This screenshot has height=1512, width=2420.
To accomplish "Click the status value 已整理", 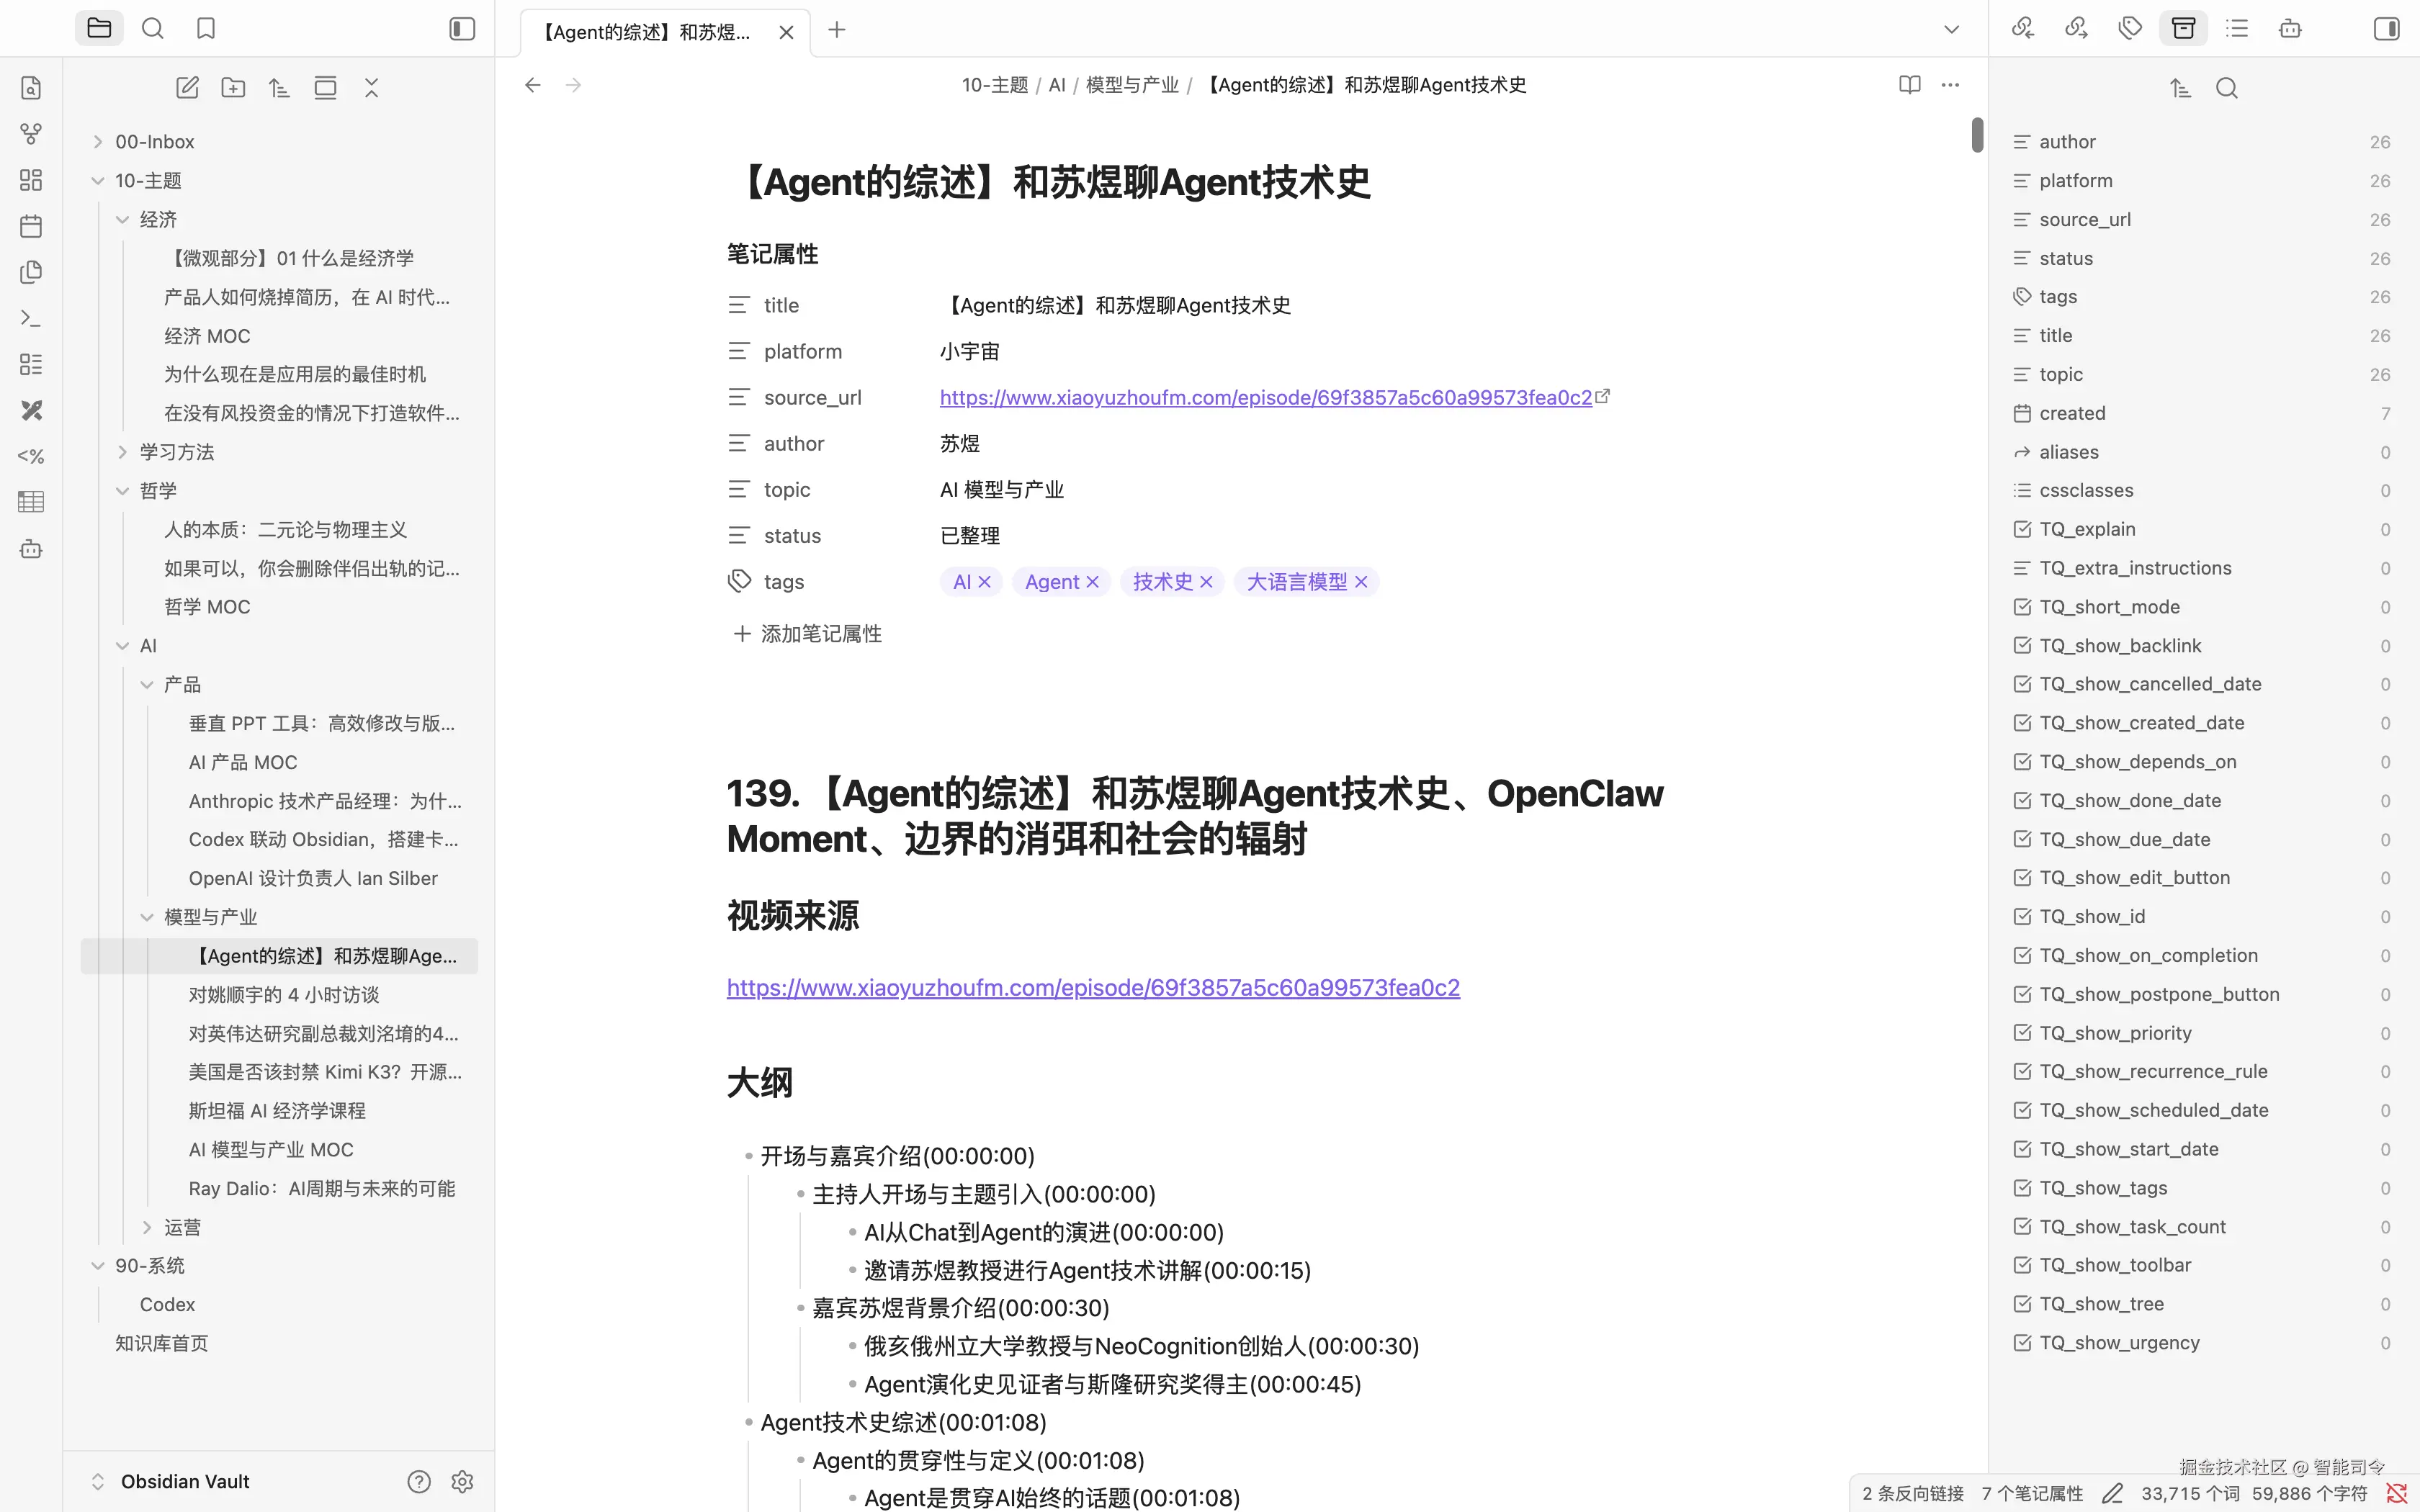I will point(970,536).
